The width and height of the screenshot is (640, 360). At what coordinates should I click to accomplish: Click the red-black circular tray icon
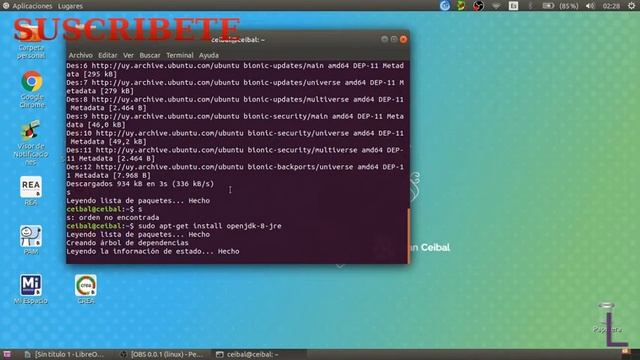(478, 5)
